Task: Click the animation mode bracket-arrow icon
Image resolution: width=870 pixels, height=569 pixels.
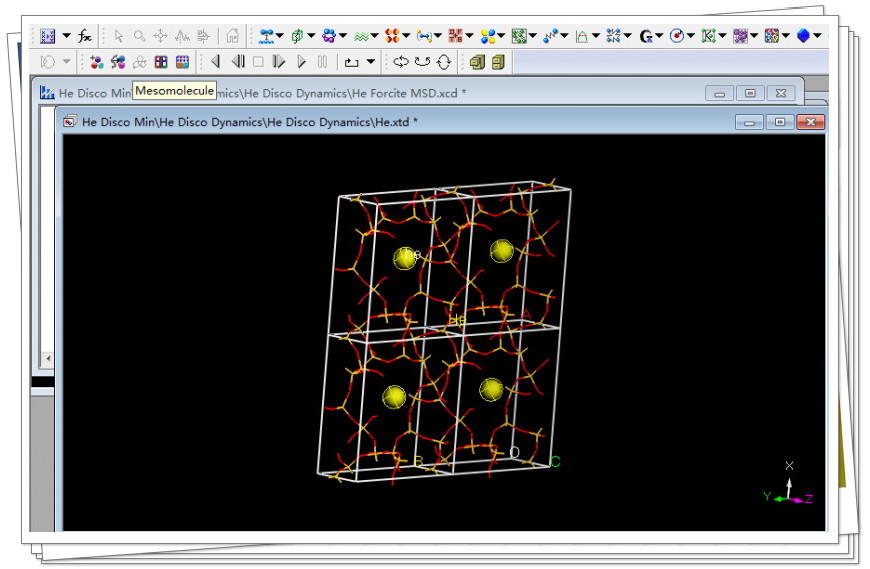Action: (x=351, y=62)
